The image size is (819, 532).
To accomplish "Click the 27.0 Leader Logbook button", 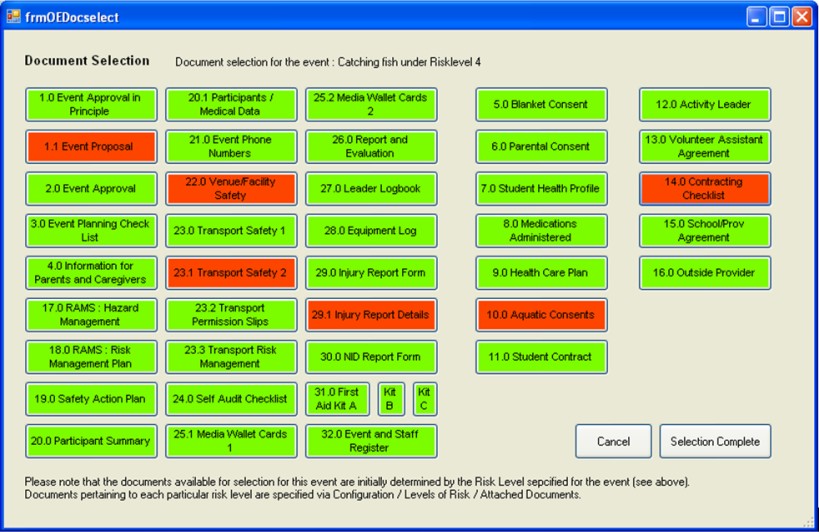I will point(371,188).
